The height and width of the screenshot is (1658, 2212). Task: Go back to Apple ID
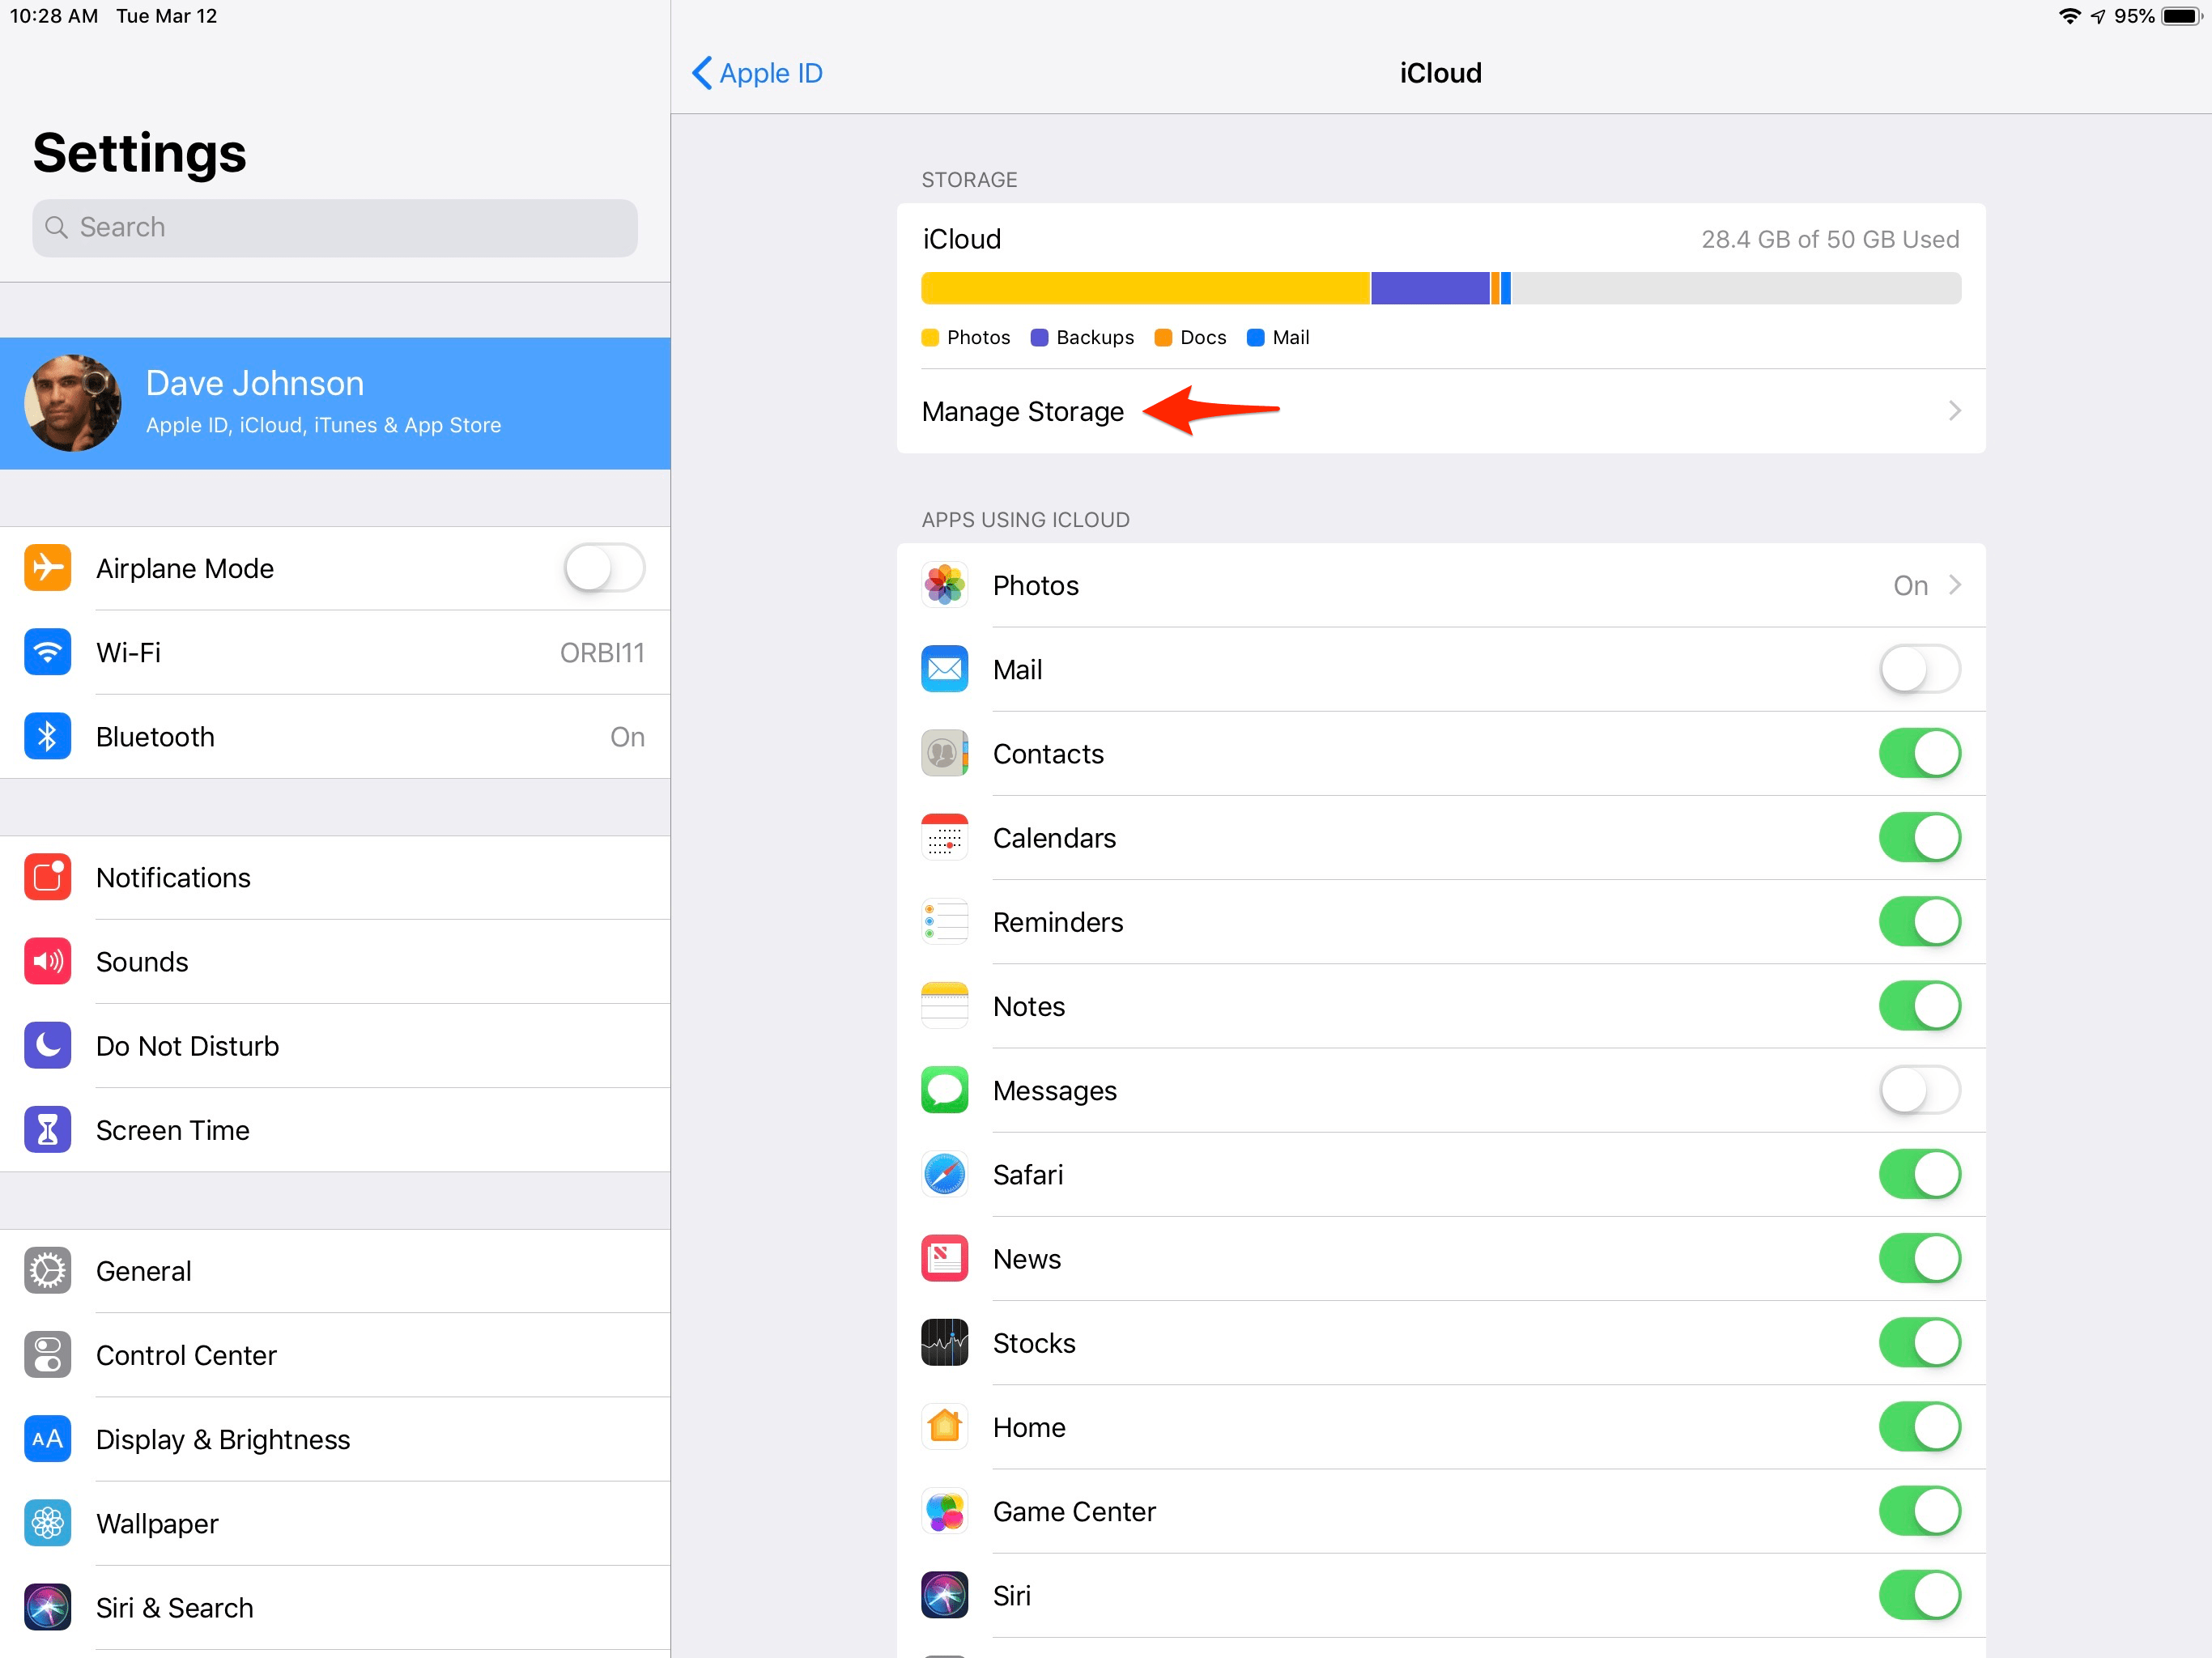pyautogui.click(x=757, y=73)
